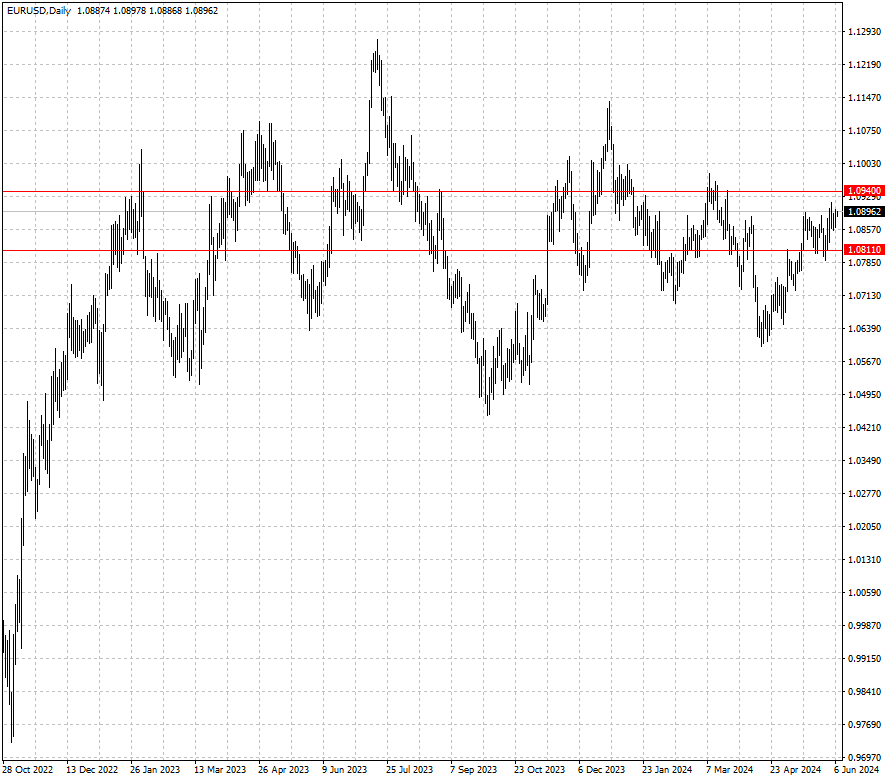Screen dimensions: 888x781
Task: Click the price axis value 0.99150
Action: (864, 659)
